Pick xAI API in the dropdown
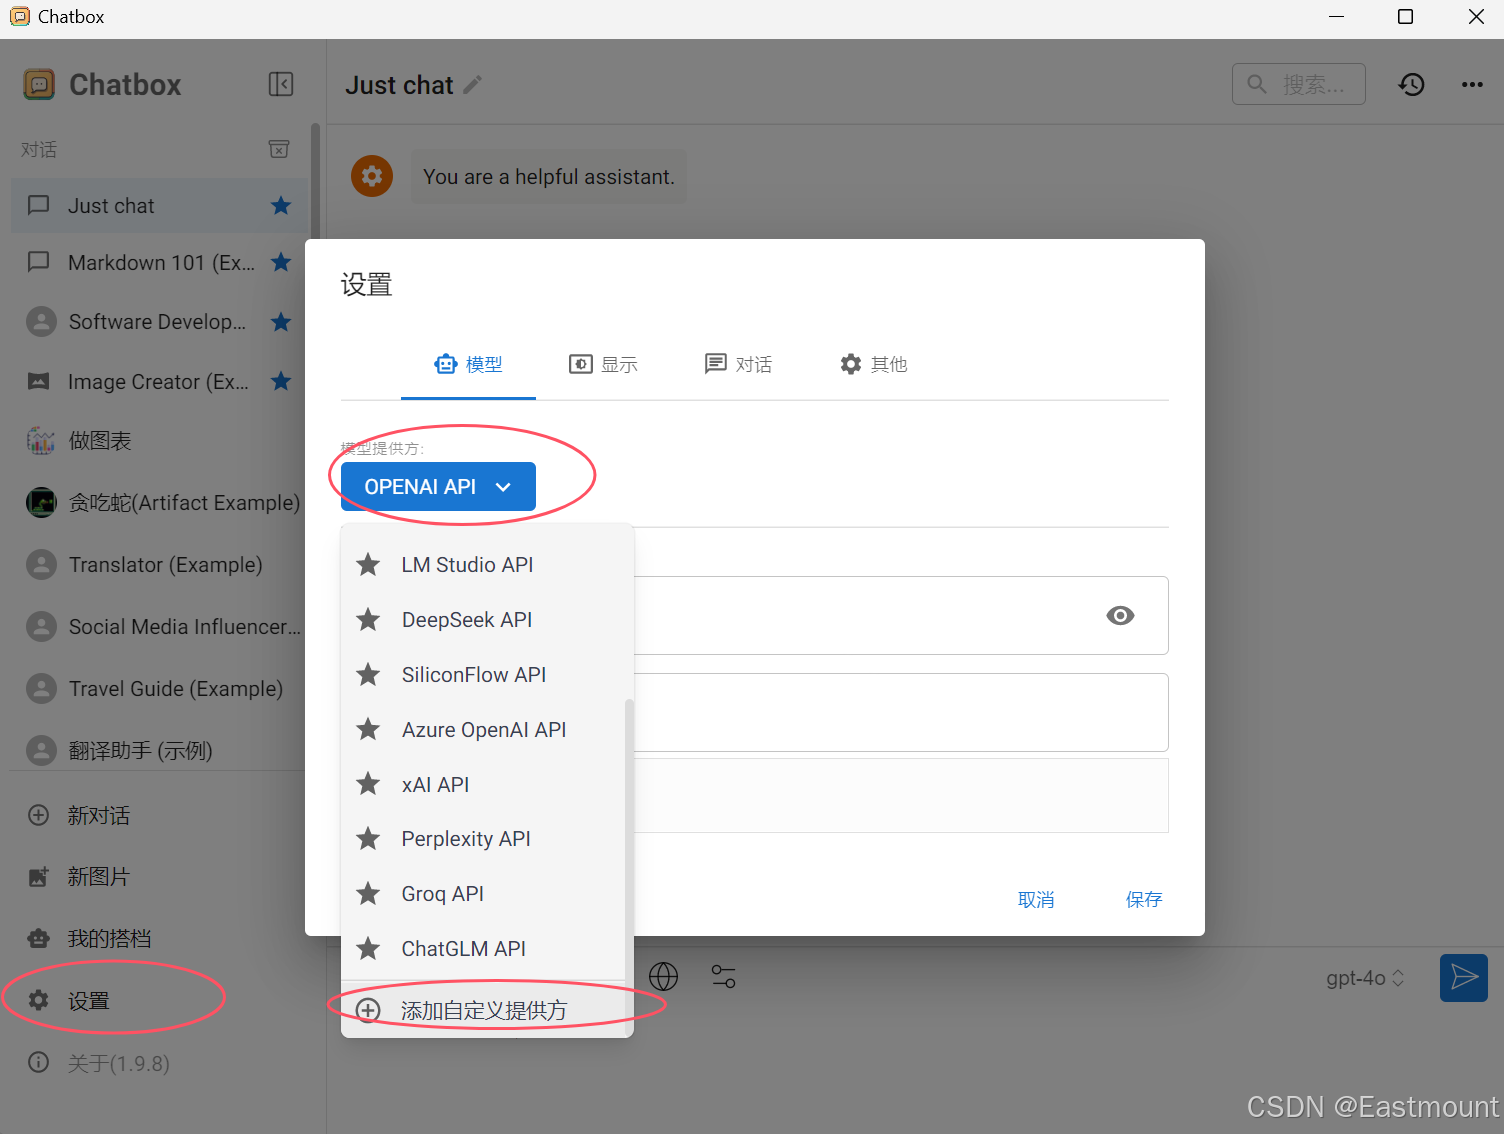Screen dimensions: 1504x1134 click(x=482, y=784)
